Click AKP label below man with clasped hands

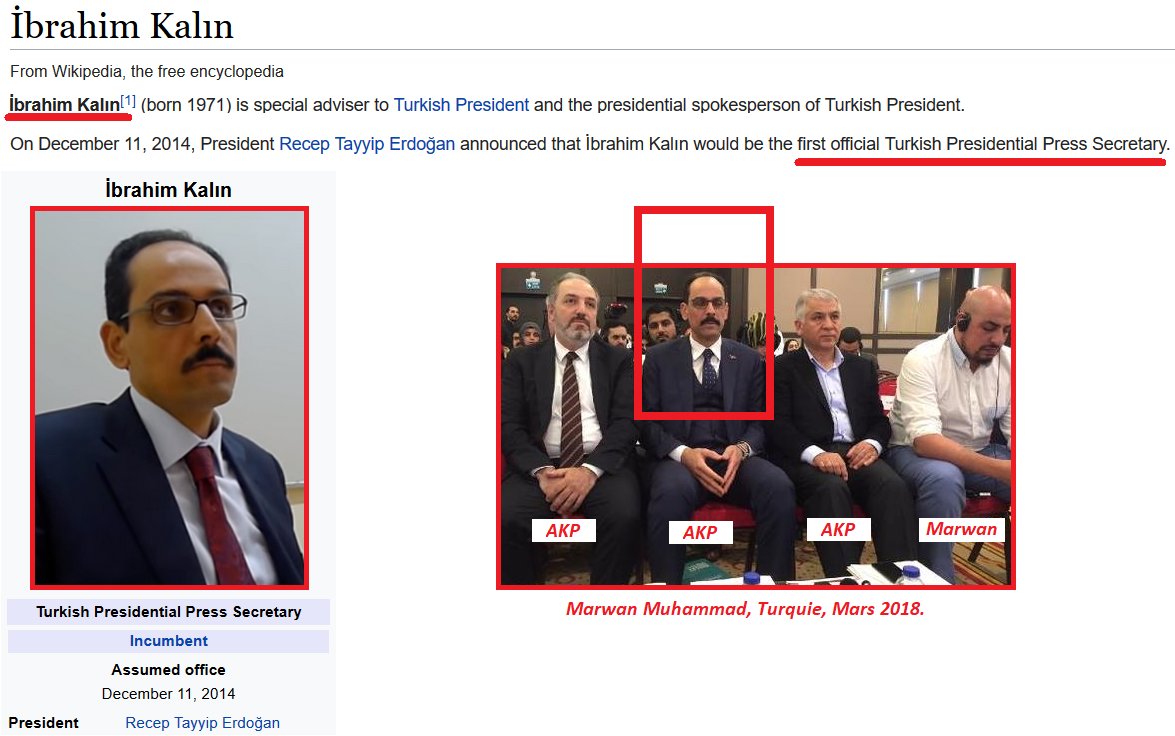pyautogui.click(x=700, y=532)
